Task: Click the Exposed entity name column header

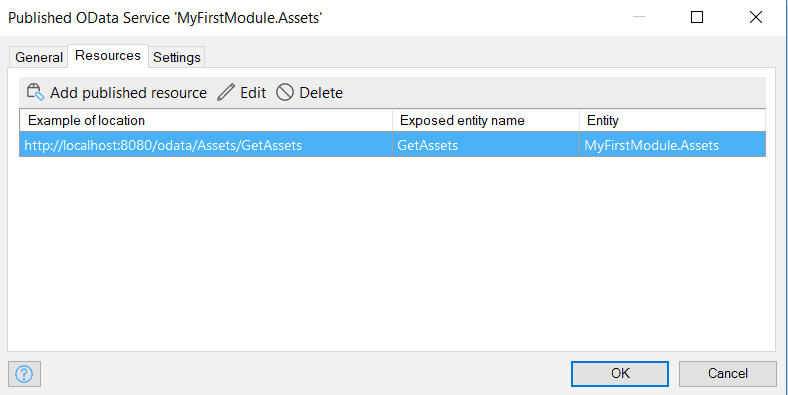Action: [x=486, y=121]
